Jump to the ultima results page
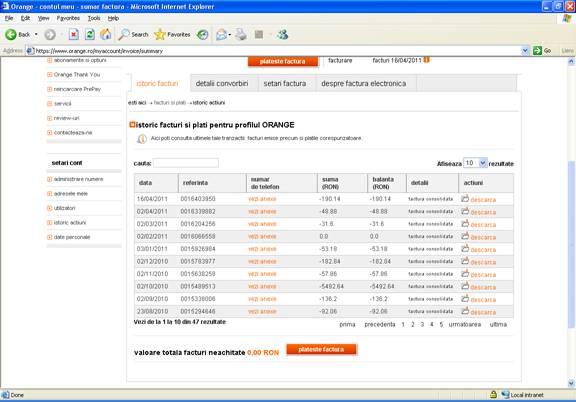576x402 pixels. pyautogui.click(x=498, y=324)
